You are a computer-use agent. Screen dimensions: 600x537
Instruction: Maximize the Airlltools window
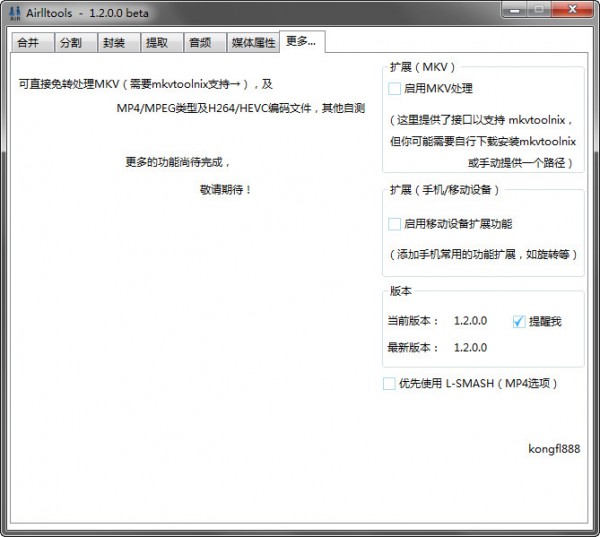coord(540,9)
